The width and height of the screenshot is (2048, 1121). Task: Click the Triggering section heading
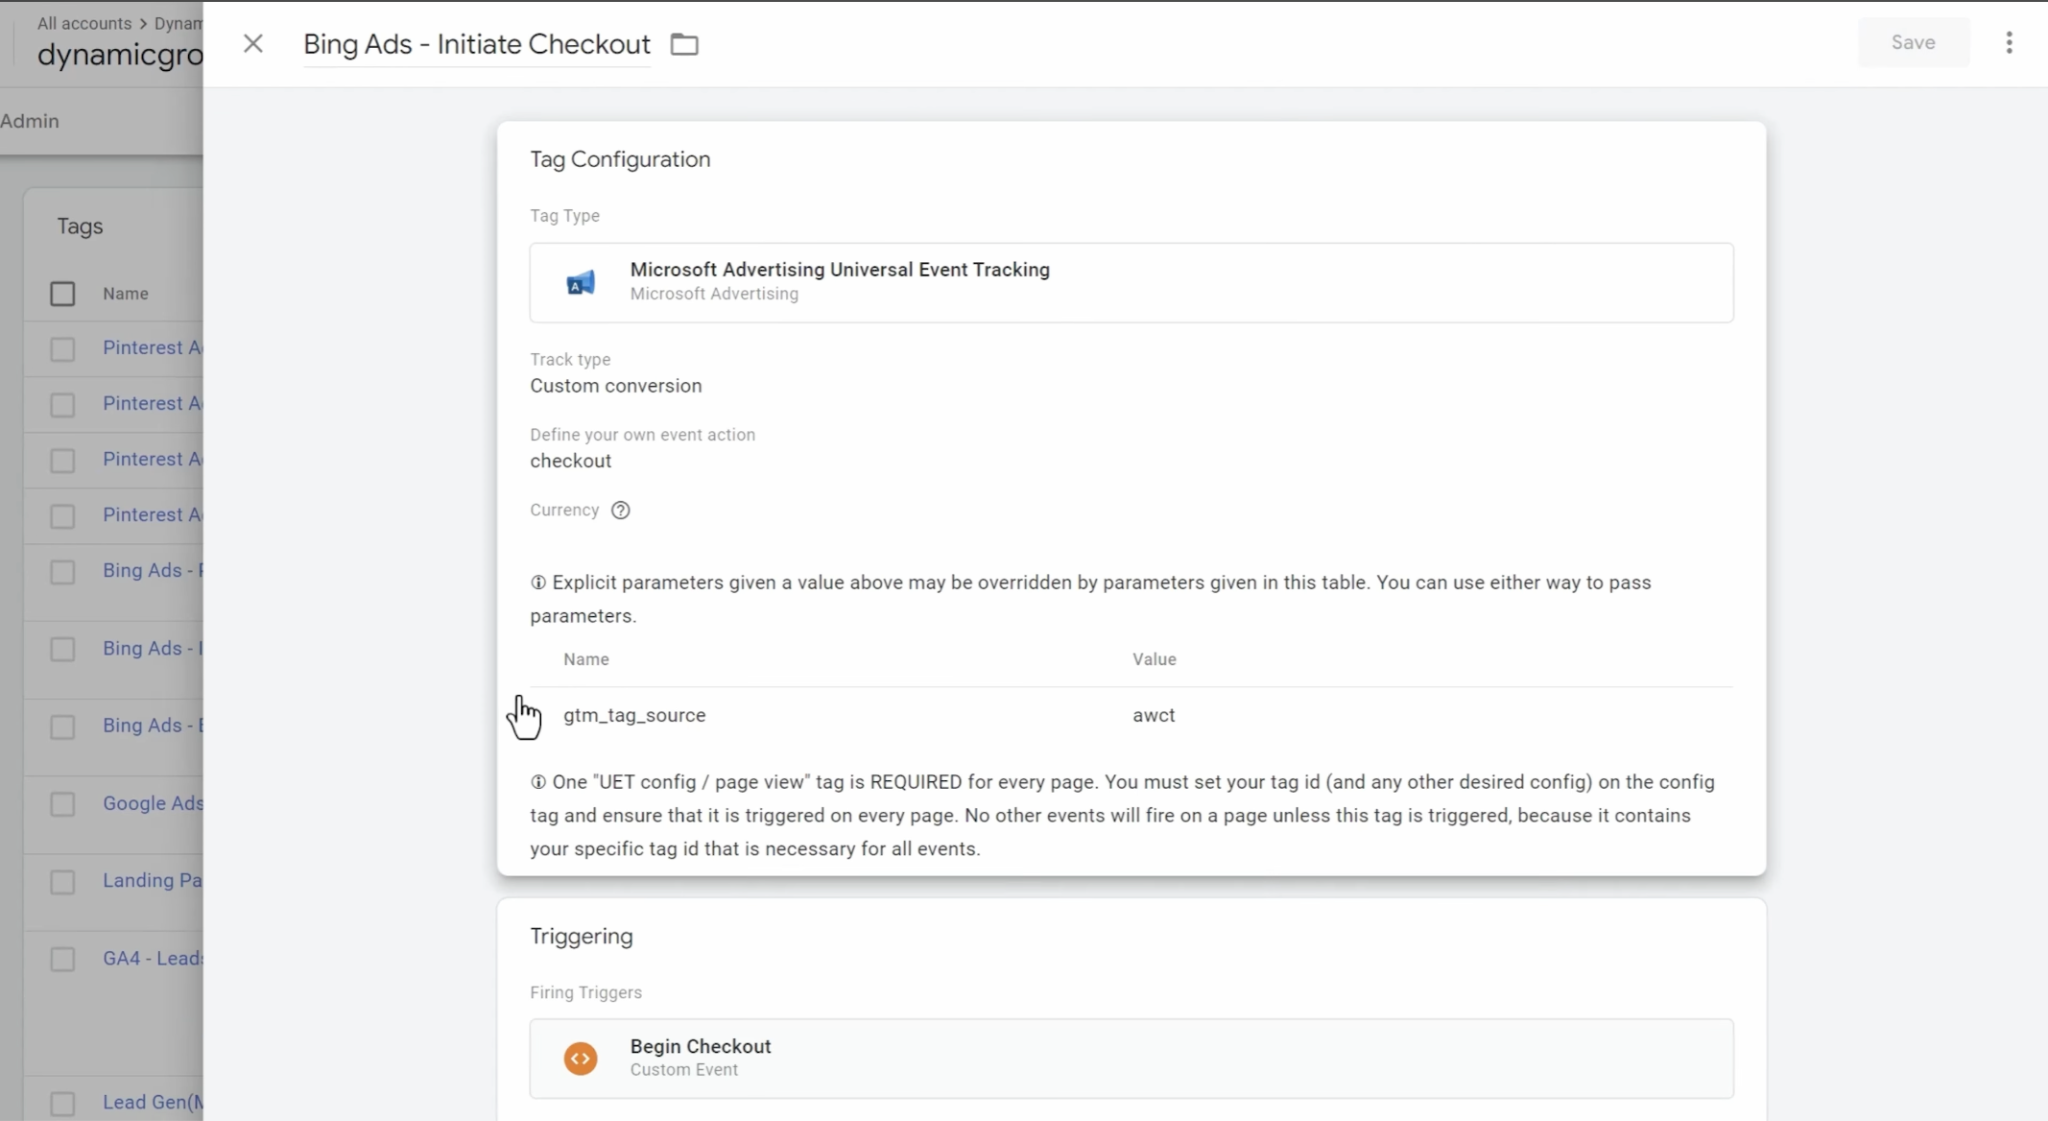(x=581, y=936)
